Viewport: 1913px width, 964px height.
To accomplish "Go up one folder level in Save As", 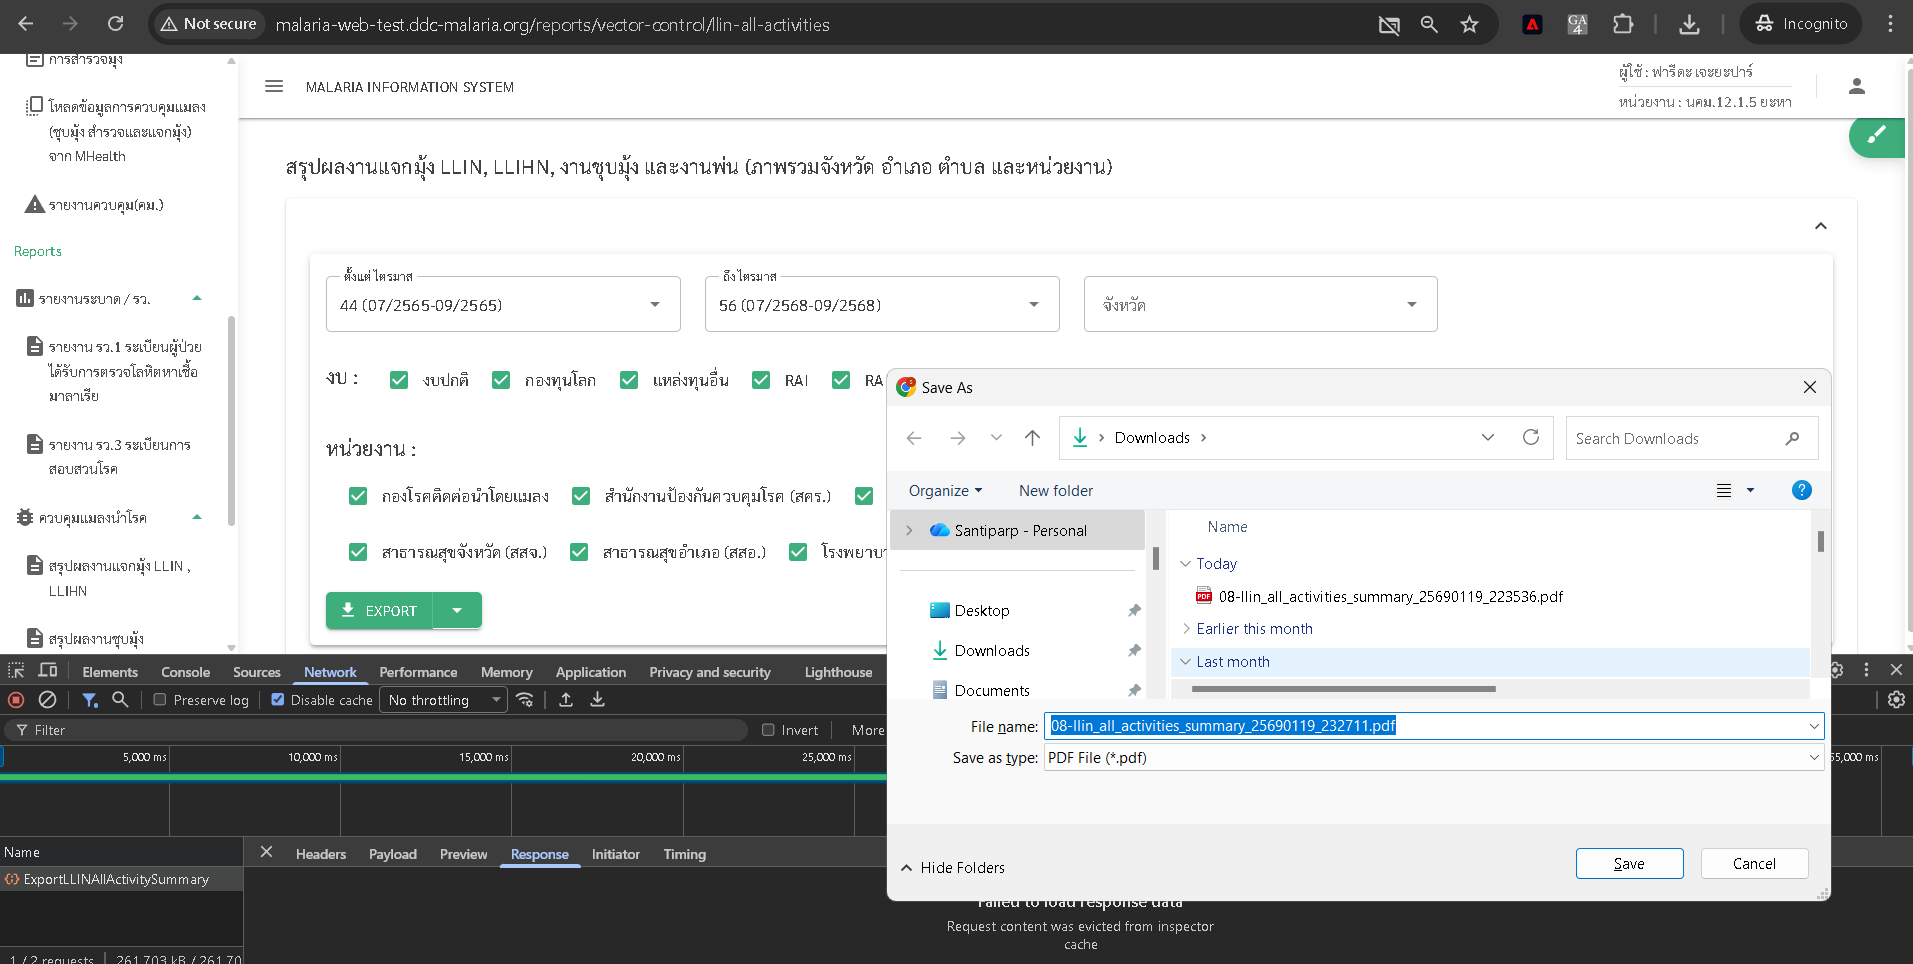I will [1032, 438].
